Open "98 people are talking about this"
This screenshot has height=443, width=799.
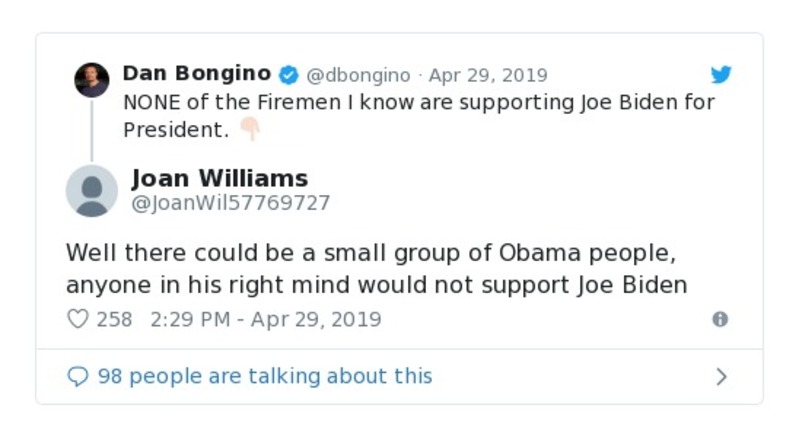coord(265,376)
